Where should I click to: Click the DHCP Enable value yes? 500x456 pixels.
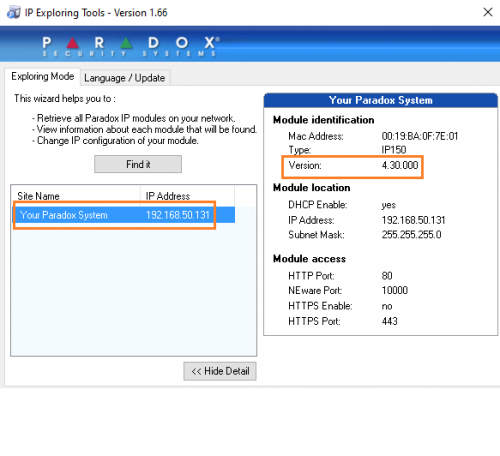click(389, 205)
